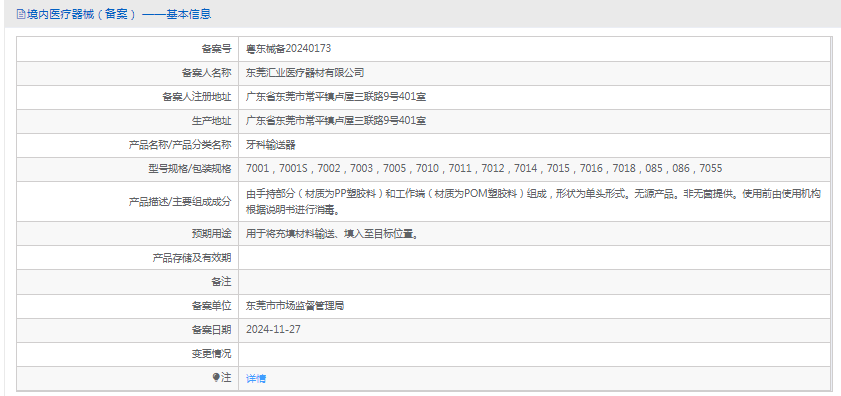
Task: Click the 备案号 row label
Action: [x=216, y=49]
